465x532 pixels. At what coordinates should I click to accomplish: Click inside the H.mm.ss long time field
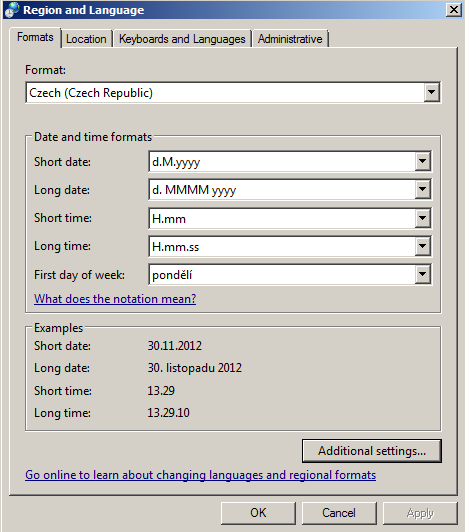[282, 246]
